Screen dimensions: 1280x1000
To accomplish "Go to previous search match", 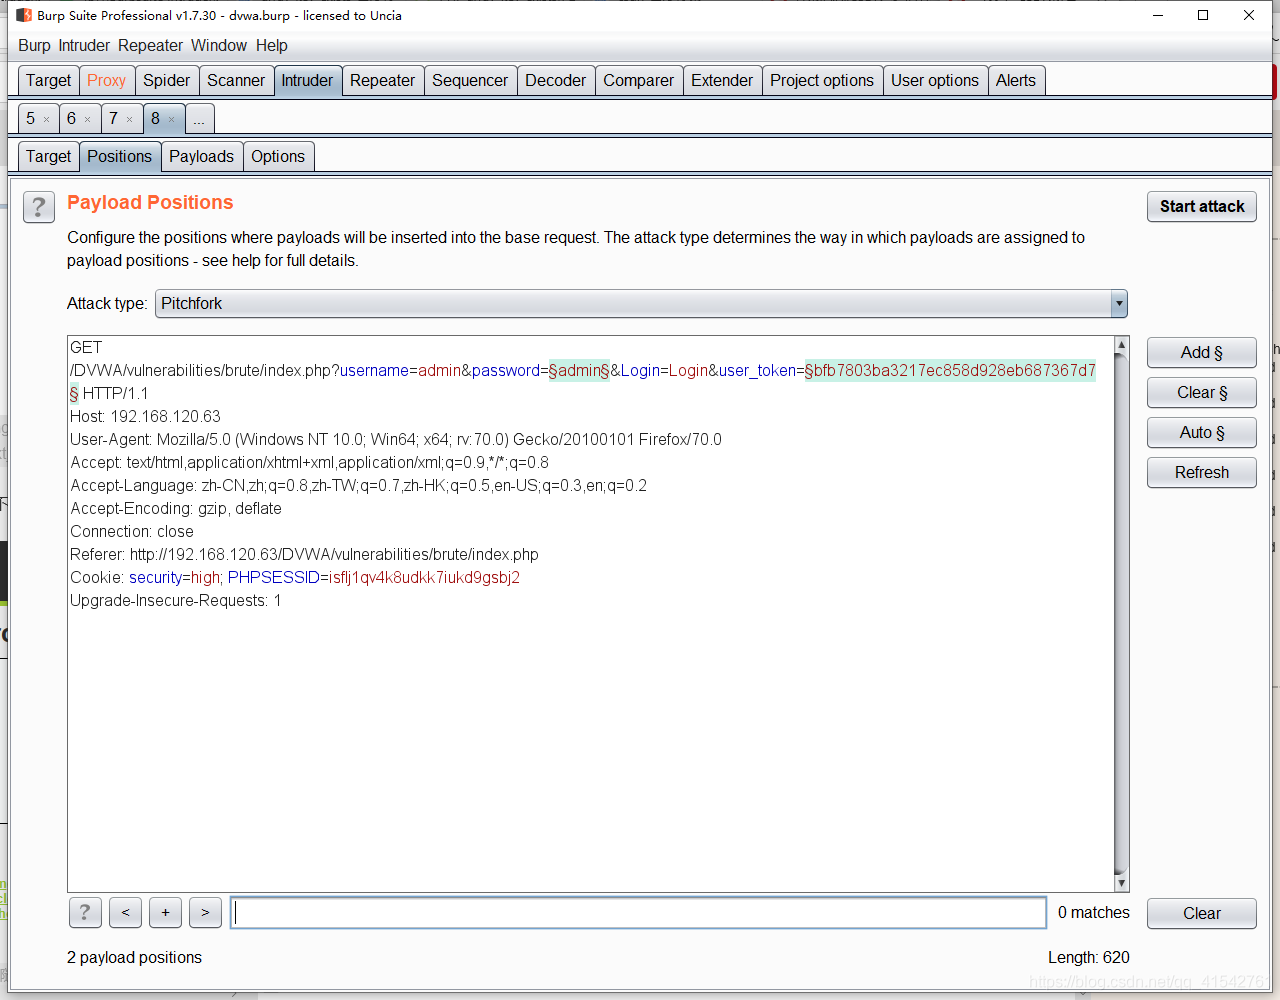I will (125, 912).
